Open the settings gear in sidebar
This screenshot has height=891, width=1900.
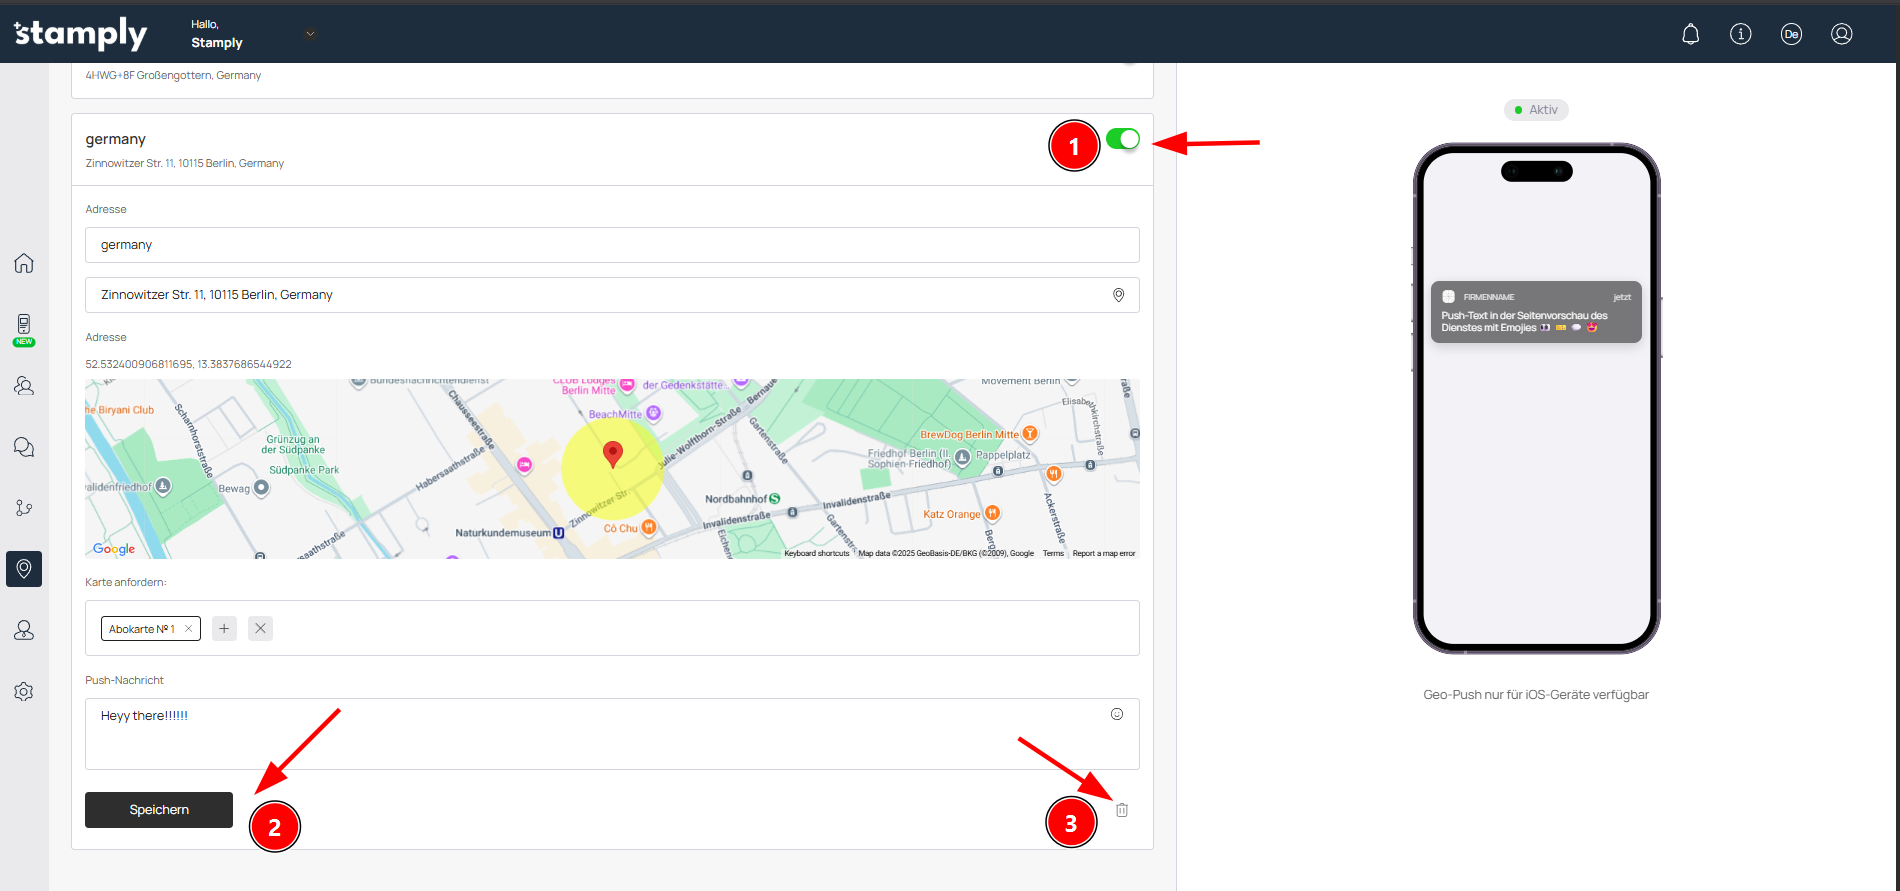click(24, 692)
